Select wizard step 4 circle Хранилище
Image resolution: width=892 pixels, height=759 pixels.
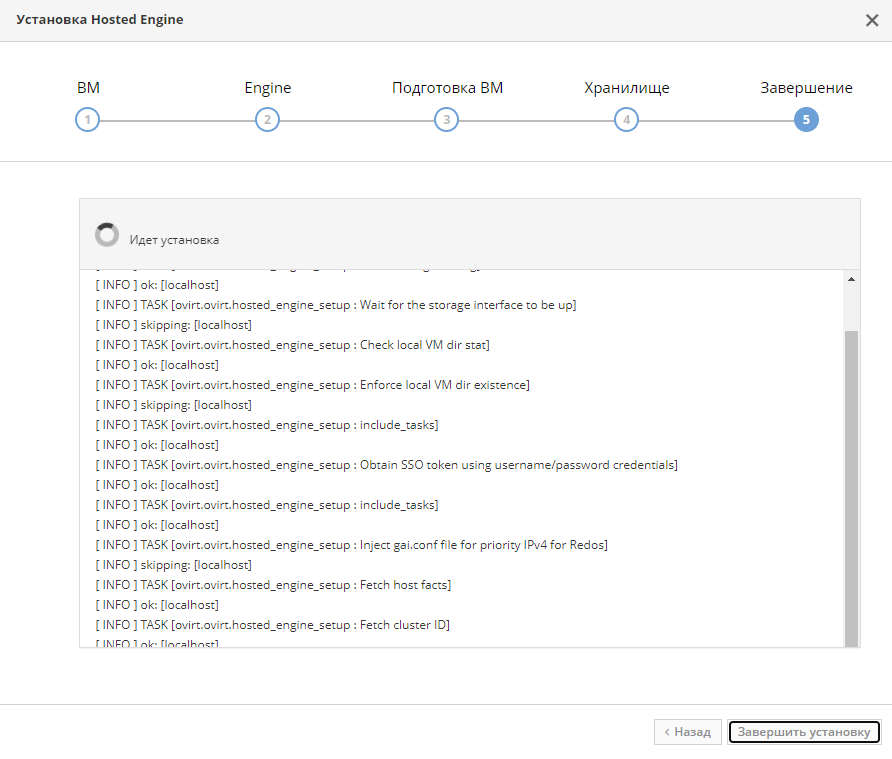click(x=626, y=119)
